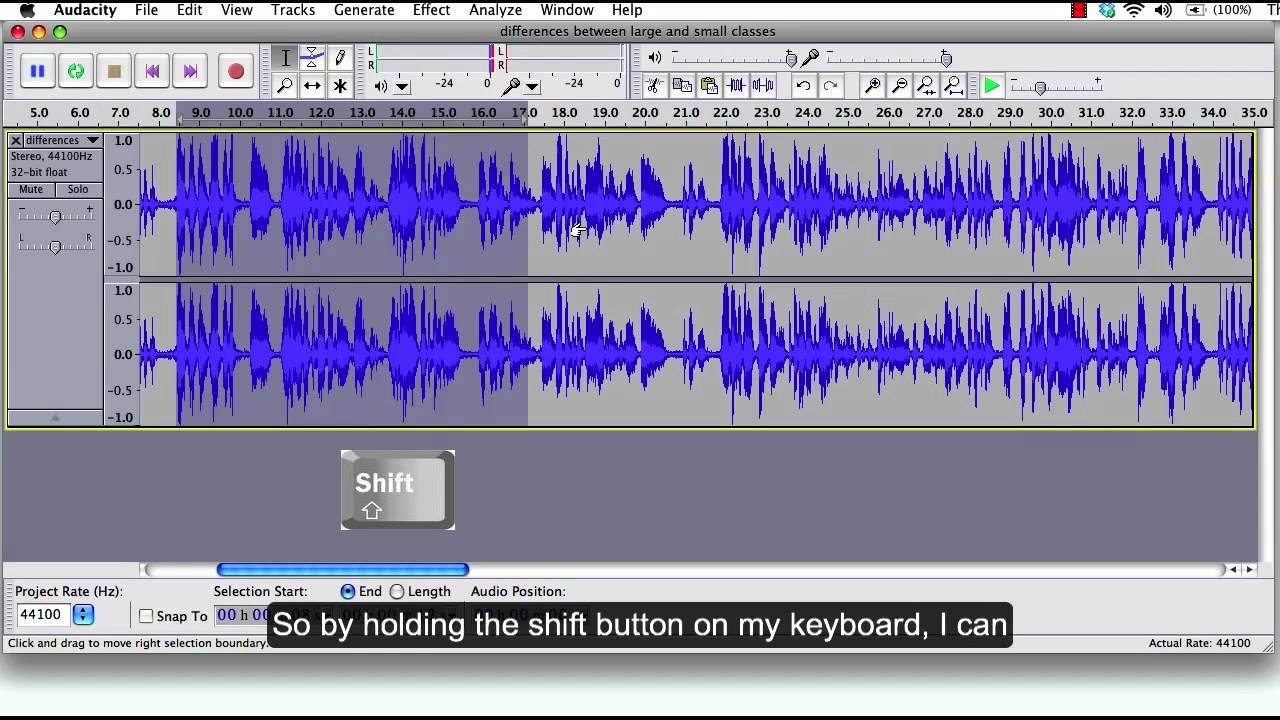The height and width of the screenshot is (720, 1280).
Task: Select the Multi-tool asterisk icon
Action: point(340,85)
